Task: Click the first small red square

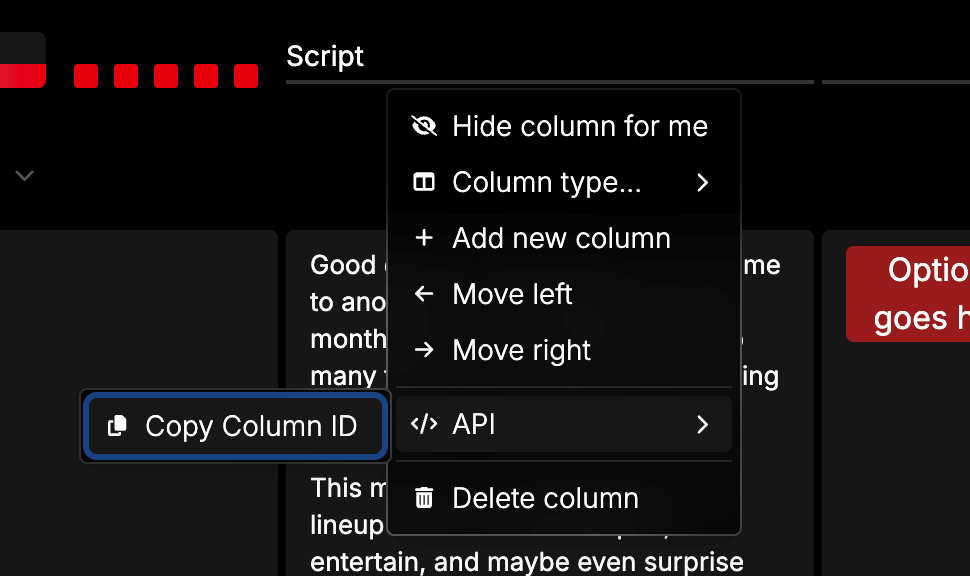Action: (86, 76)
